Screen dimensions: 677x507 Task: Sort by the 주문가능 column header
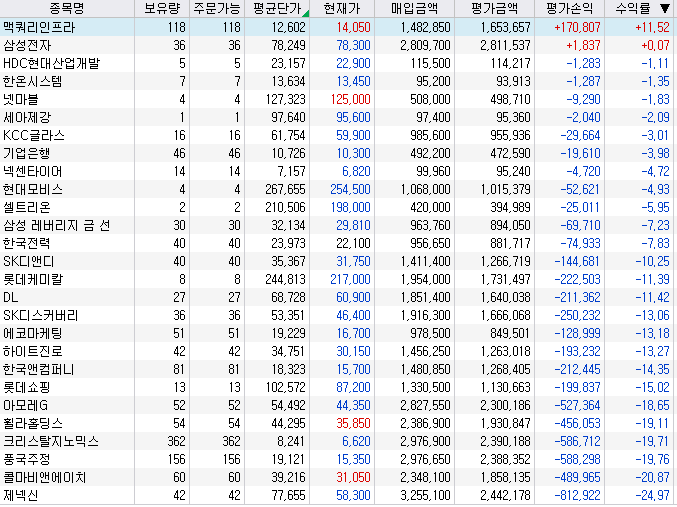(217, 8)
